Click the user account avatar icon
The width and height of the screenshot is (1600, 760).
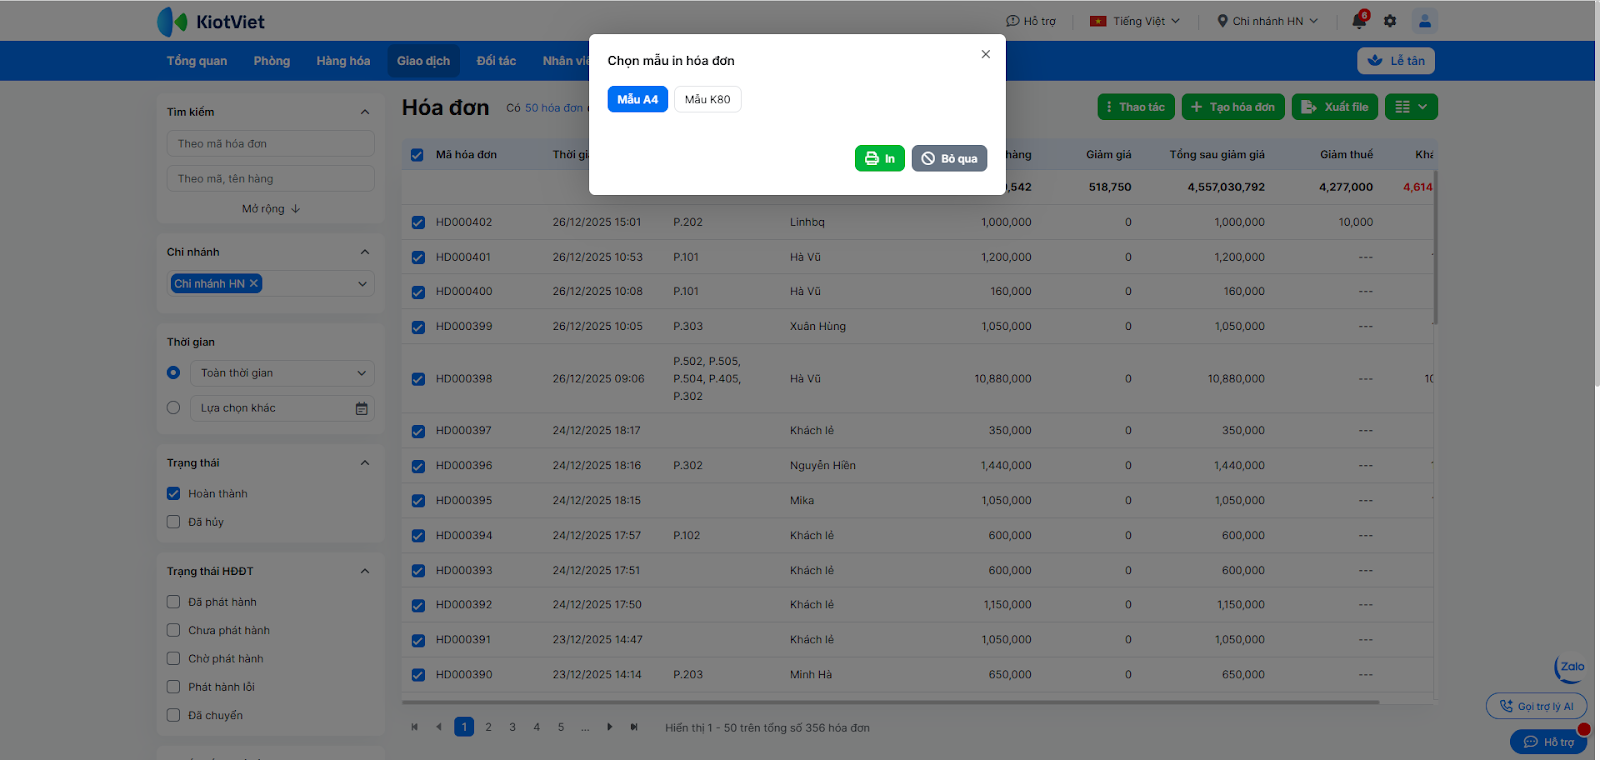1424,21
